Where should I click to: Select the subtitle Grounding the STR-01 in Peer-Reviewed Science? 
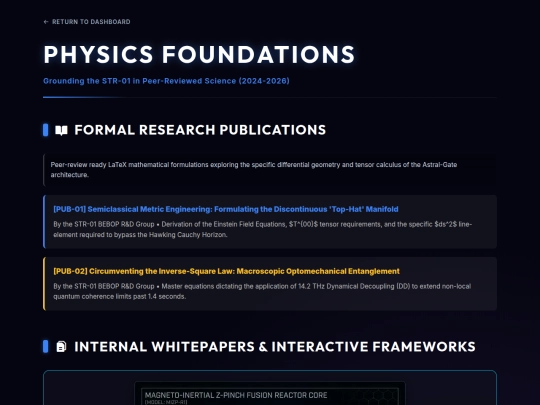pos(166,81)
